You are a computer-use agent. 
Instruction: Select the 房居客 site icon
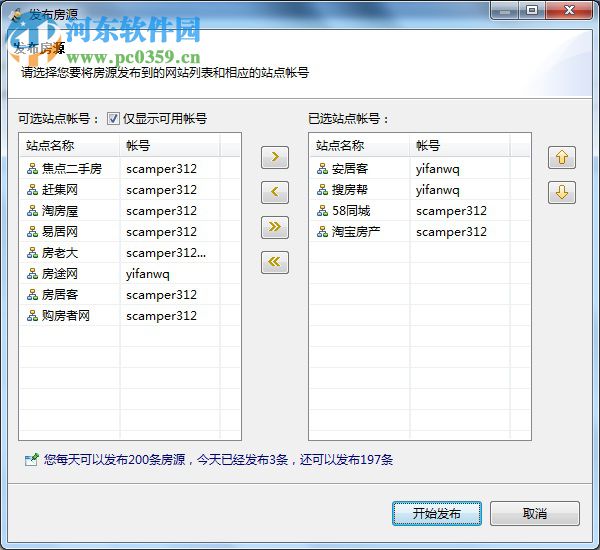point(33,295)
